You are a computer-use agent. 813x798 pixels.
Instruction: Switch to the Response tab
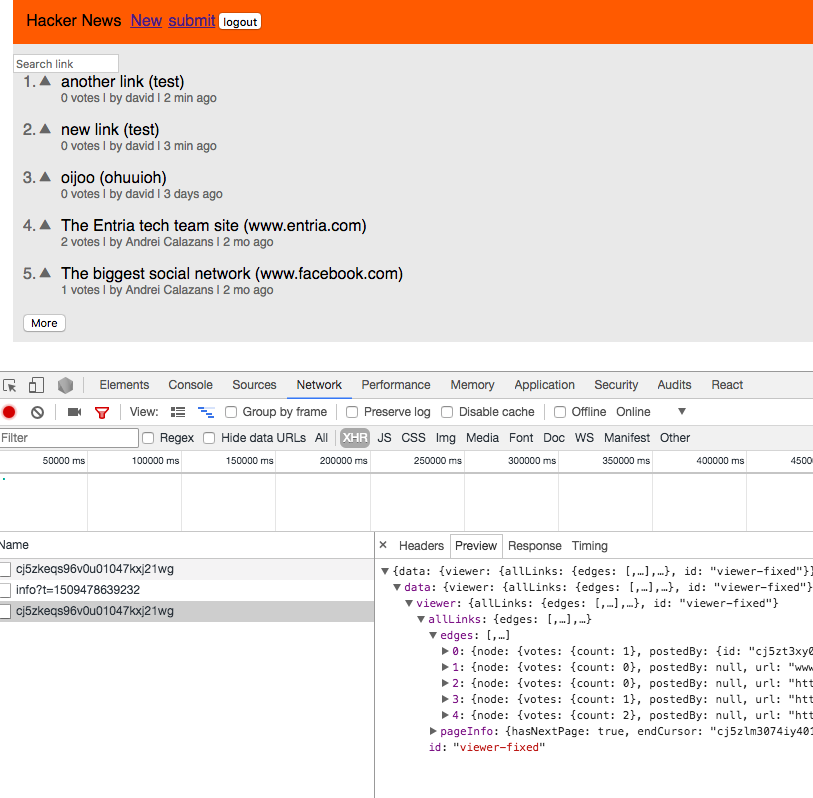[x=535, y=546]
